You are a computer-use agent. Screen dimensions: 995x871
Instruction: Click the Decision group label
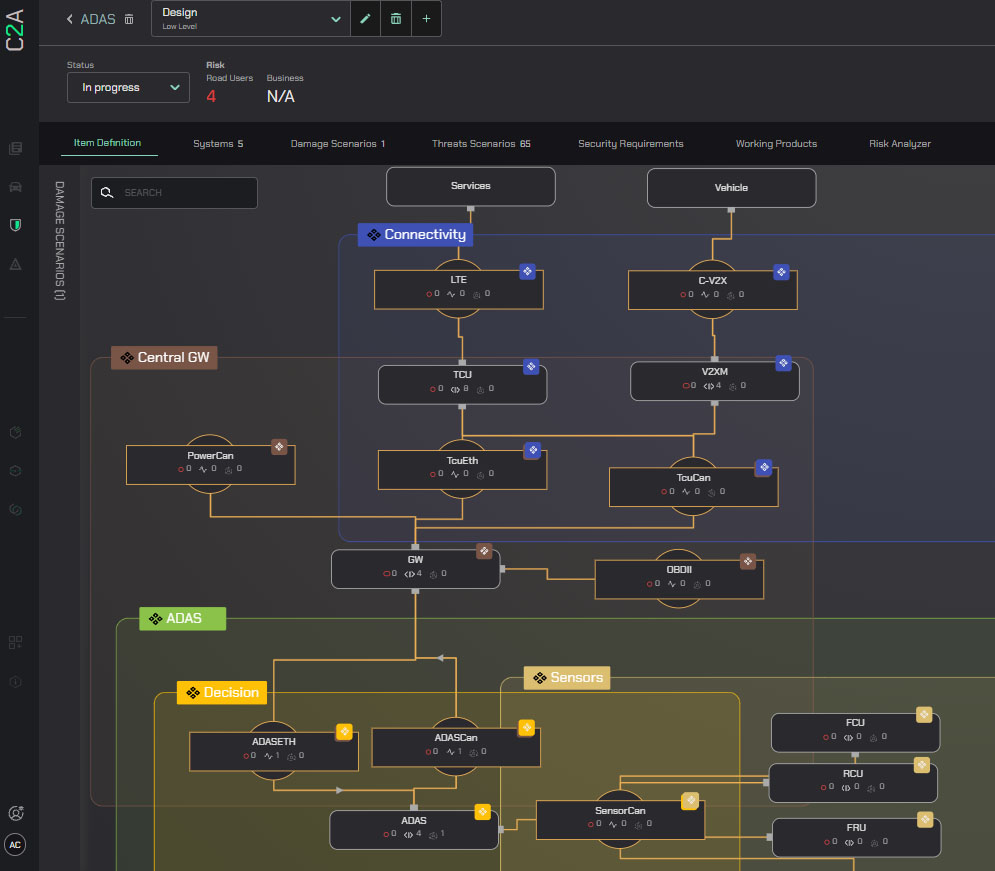[x=222, y=693]
